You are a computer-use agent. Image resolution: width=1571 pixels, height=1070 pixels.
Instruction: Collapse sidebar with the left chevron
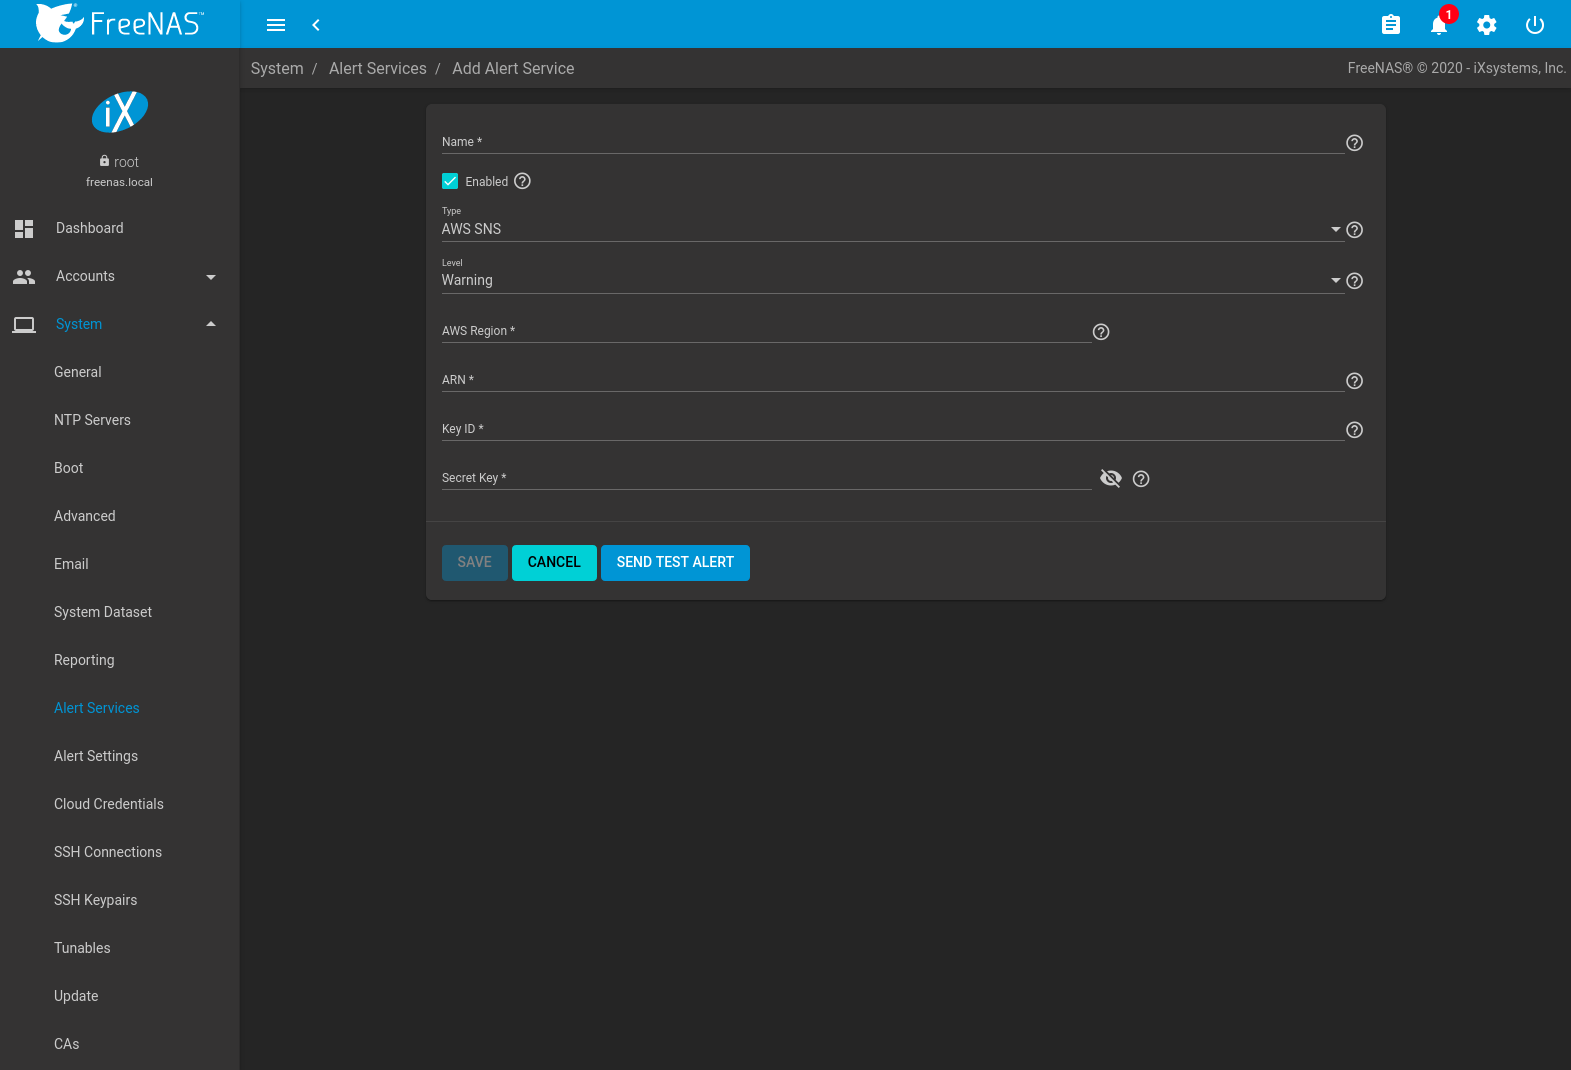click(316, 25)
